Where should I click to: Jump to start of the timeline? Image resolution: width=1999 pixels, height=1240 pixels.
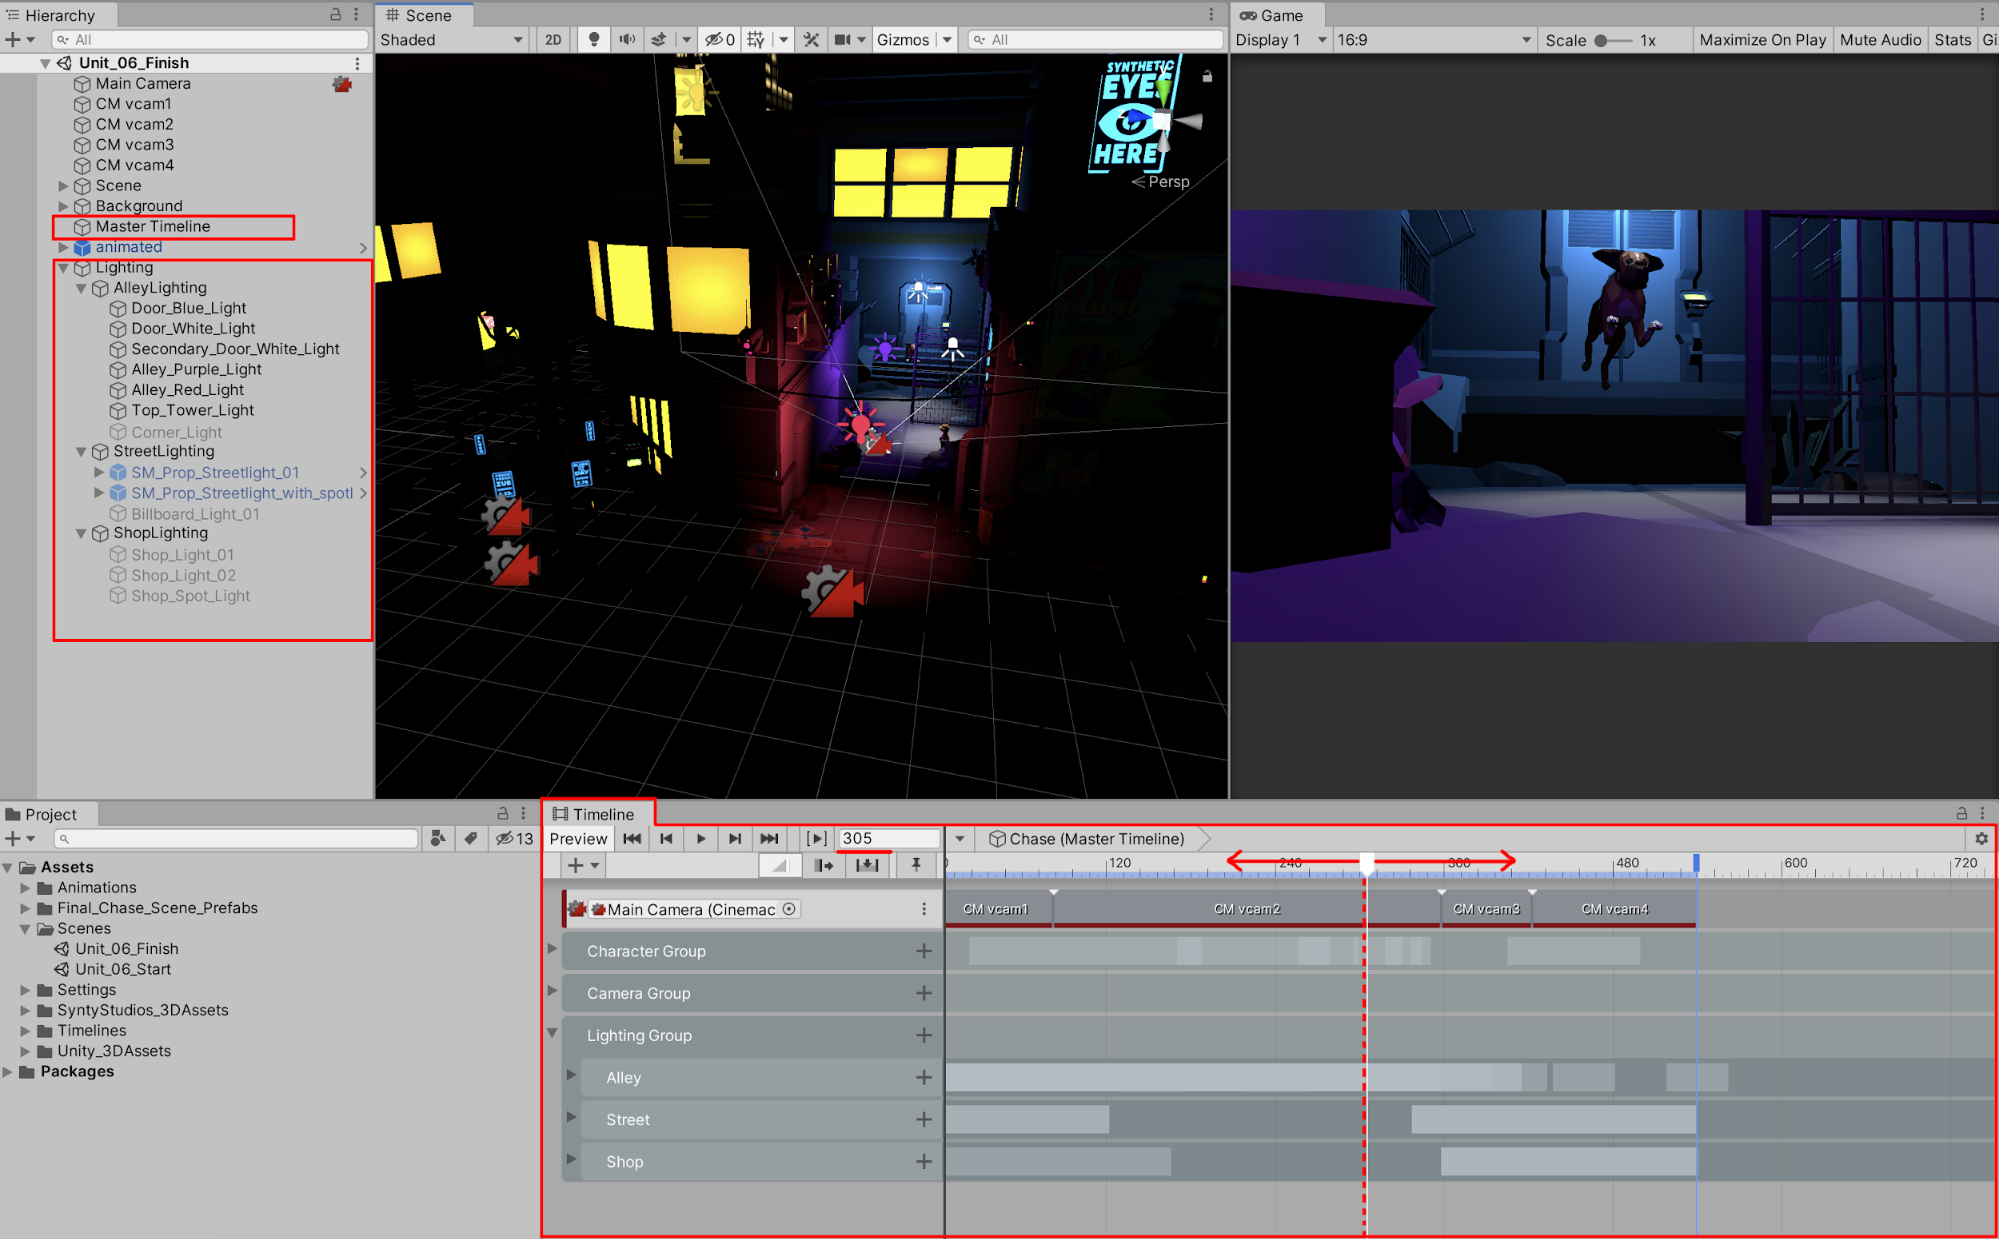[632, 839]
